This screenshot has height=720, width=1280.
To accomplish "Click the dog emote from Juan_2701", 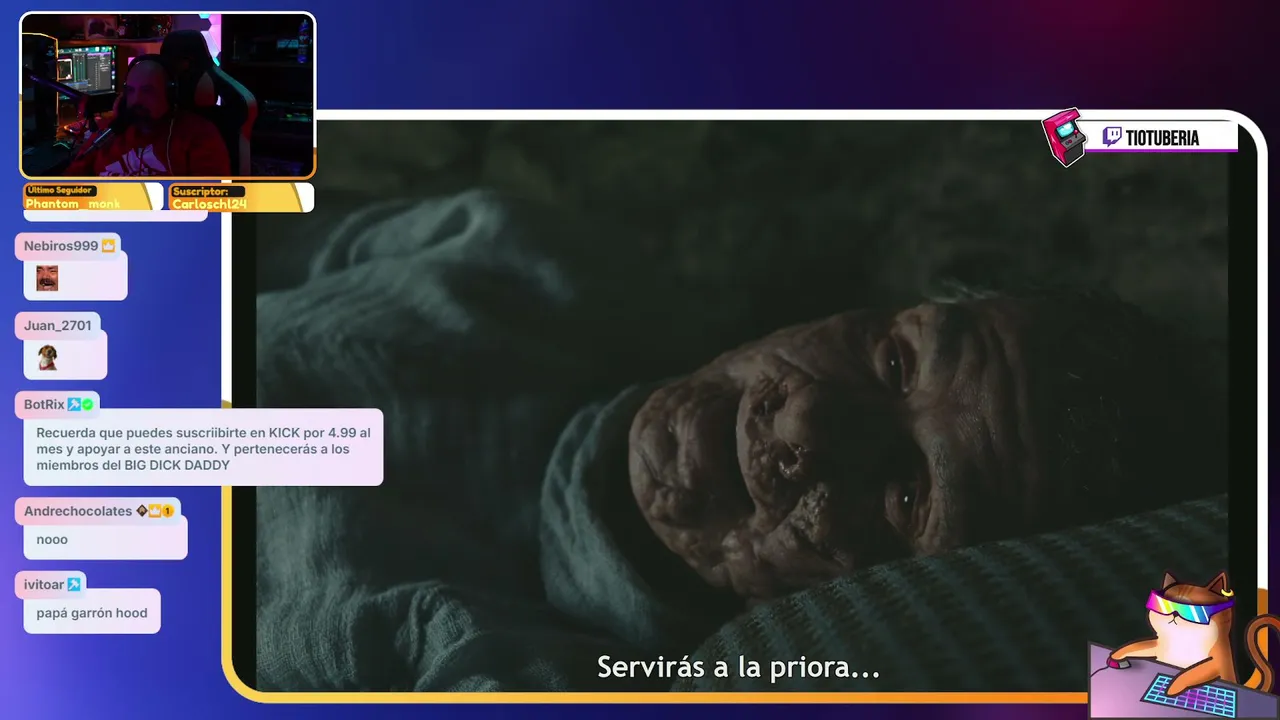I will click(x=47, y=357).
